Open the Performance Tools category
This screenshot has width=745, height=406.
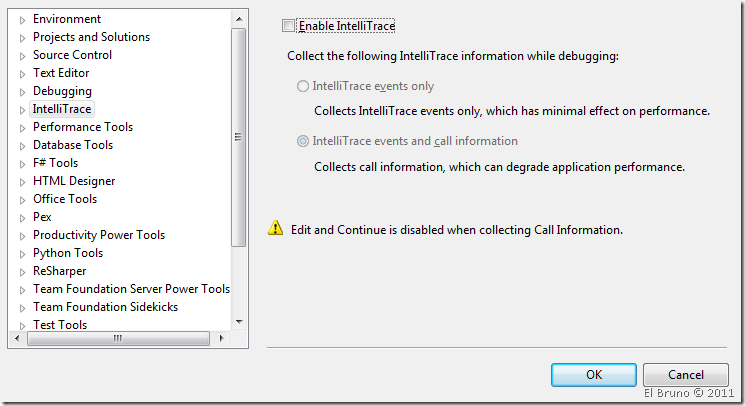(x=82, y=127)
